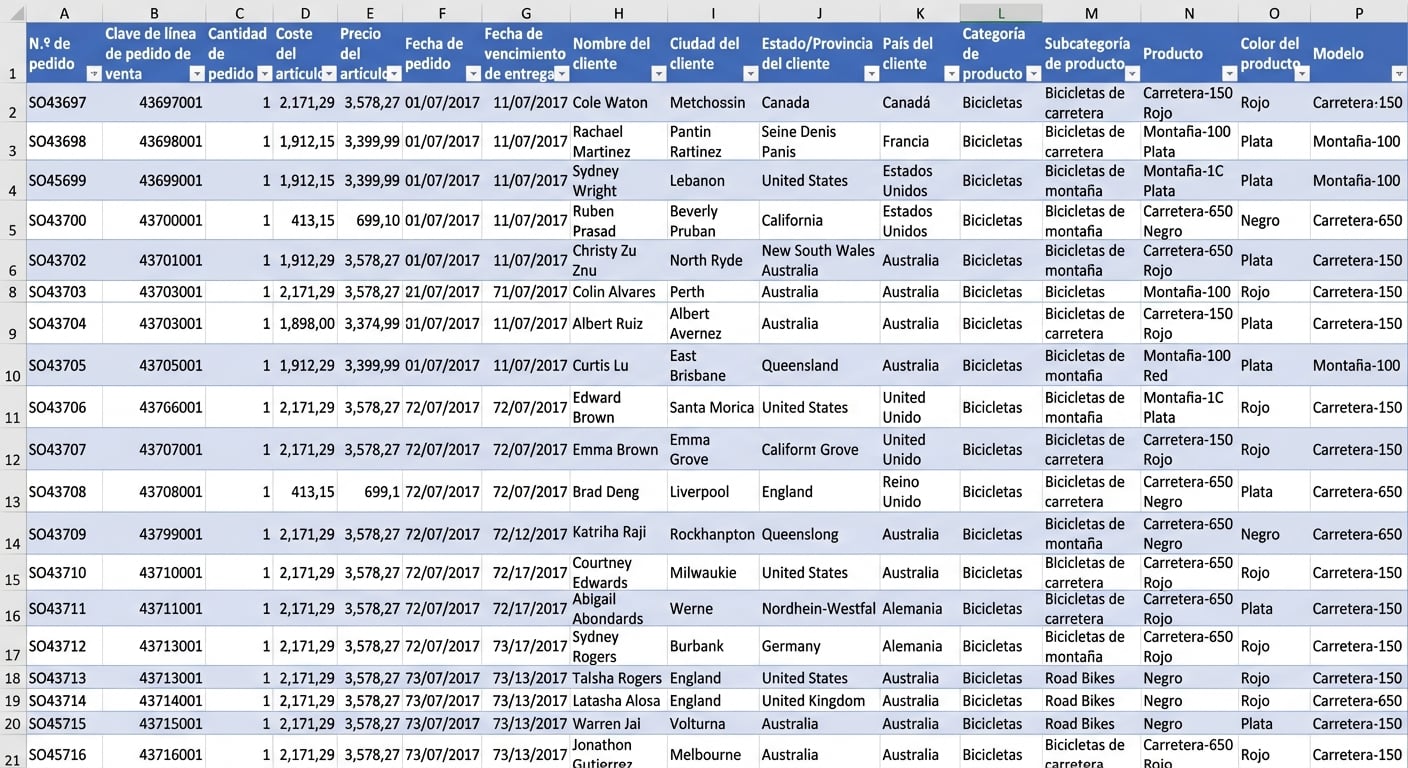Click the order number cell SO43697

pos(64,103)
